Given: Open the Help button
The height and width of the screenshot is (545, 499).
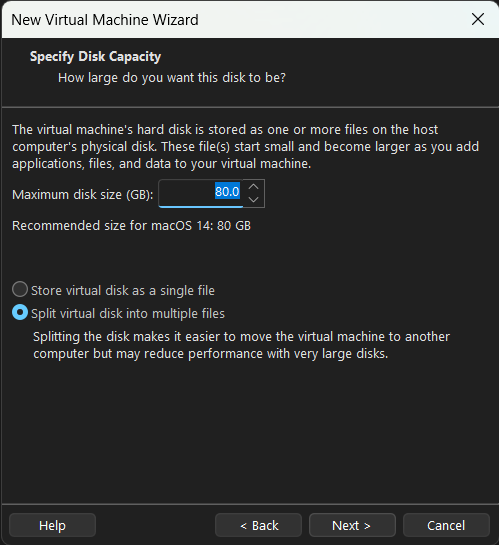Looking at the screenshot, I should click(x=52, y=525).
